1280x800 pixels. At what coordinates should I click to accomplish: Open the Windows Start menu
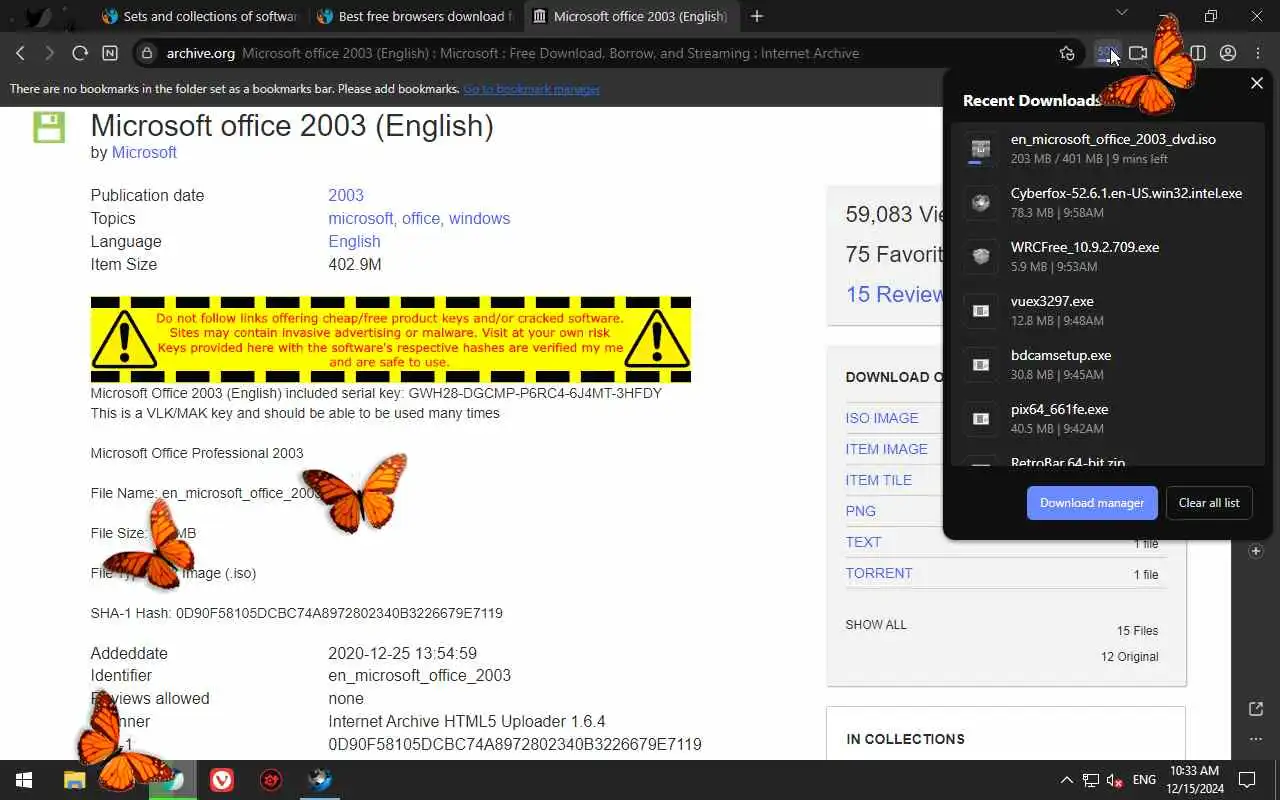24,780
